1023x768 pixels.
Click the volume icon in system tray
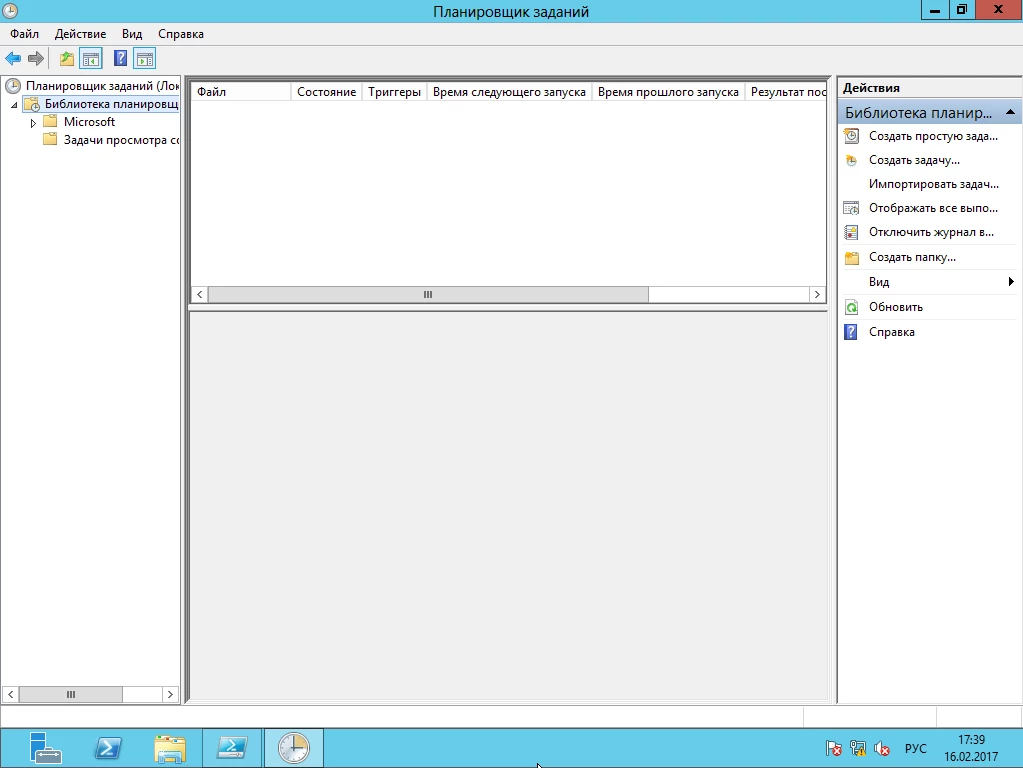click(x=882, y=748)
